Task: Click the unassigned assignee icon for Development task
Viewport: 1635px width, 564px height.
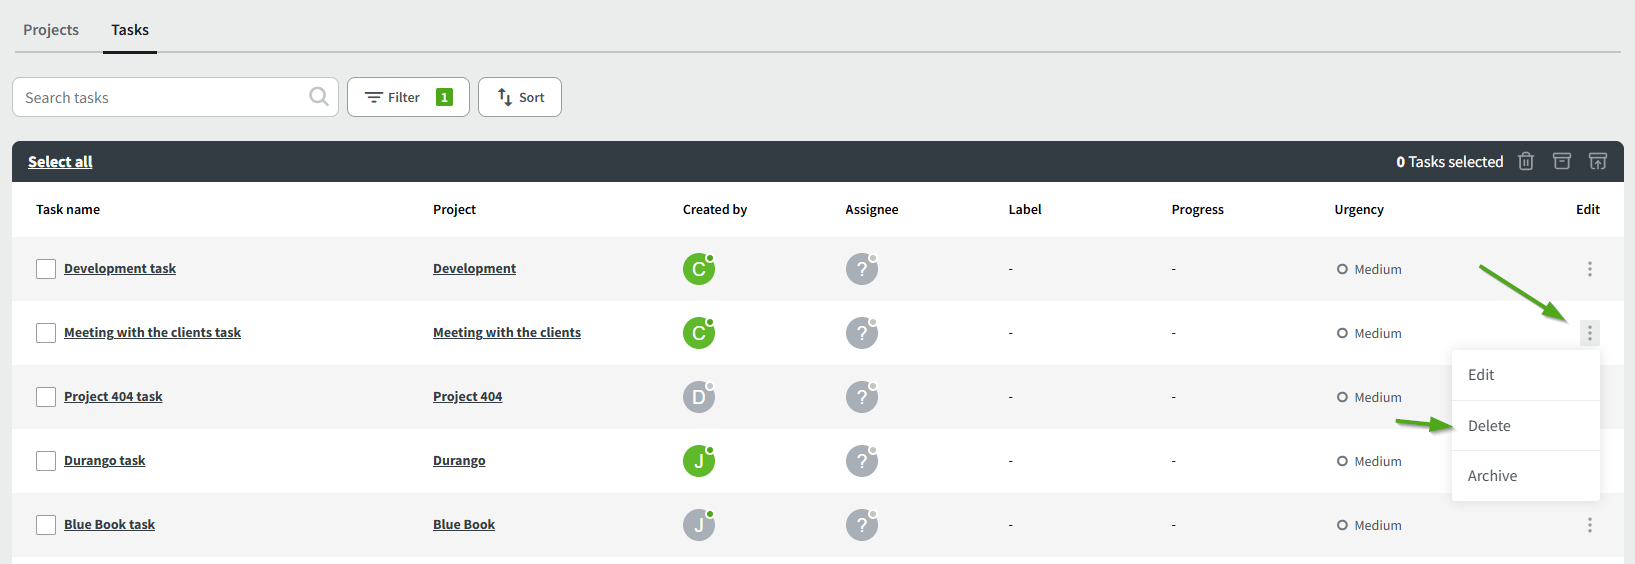Action: click(861, 269)
